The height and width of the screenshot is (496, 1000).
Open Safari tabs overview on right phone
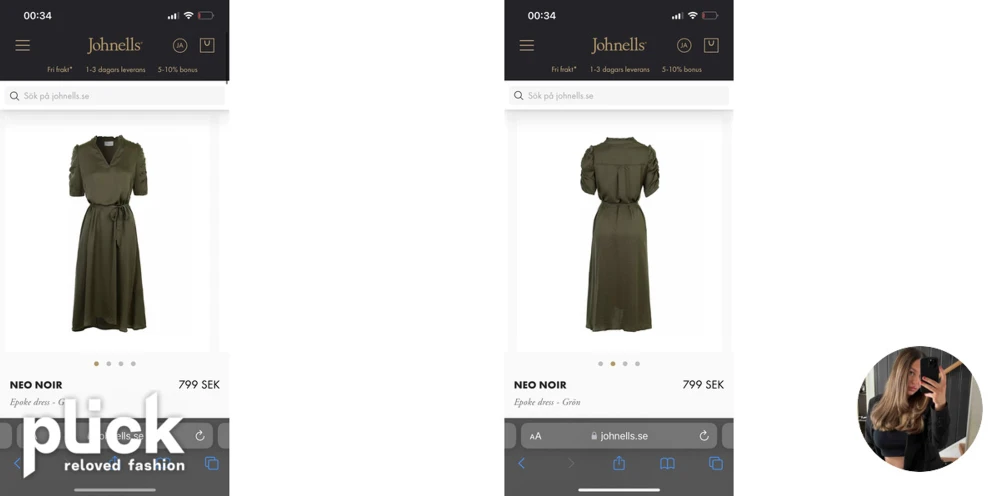click(x=716, y=463)
